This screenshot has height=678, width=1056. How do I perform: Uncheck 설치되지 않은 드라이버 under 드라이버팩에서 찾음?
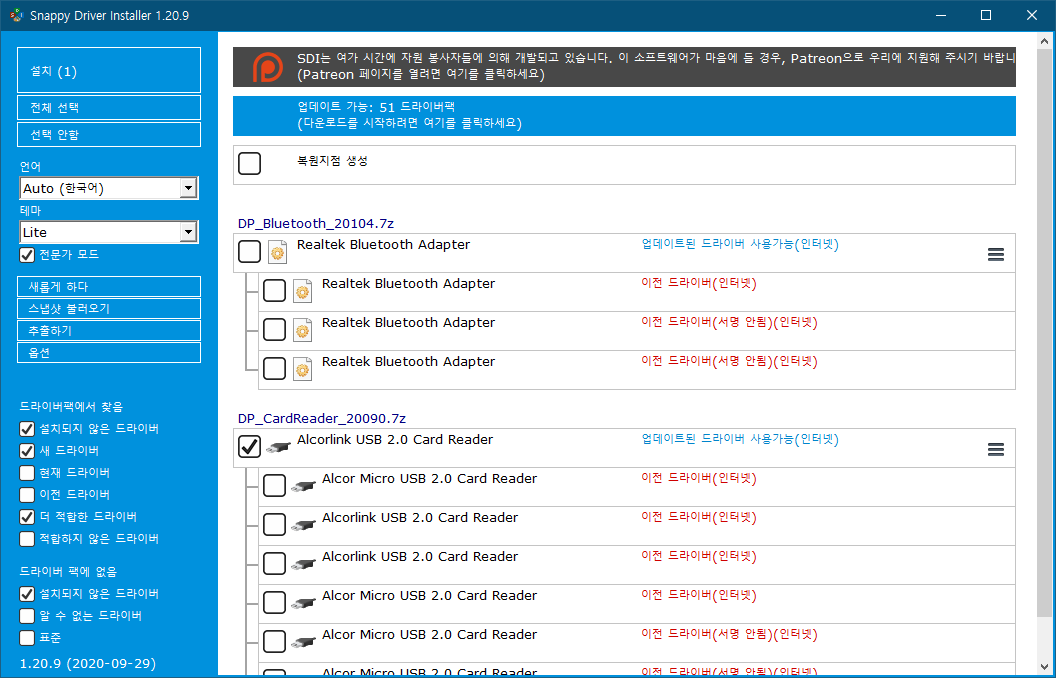coord(27,429)
